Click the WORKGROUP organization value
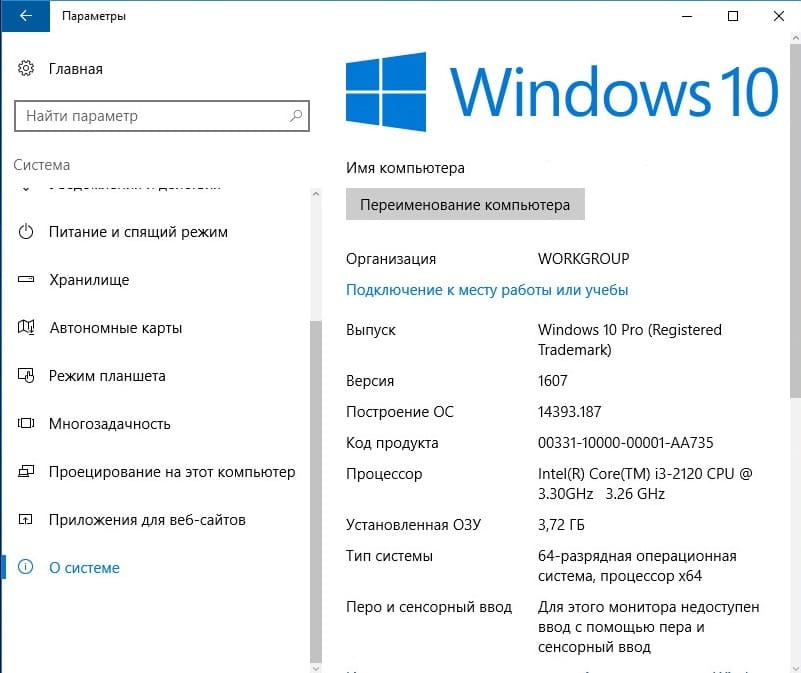 pyautogui.click(x=583, y=259)
